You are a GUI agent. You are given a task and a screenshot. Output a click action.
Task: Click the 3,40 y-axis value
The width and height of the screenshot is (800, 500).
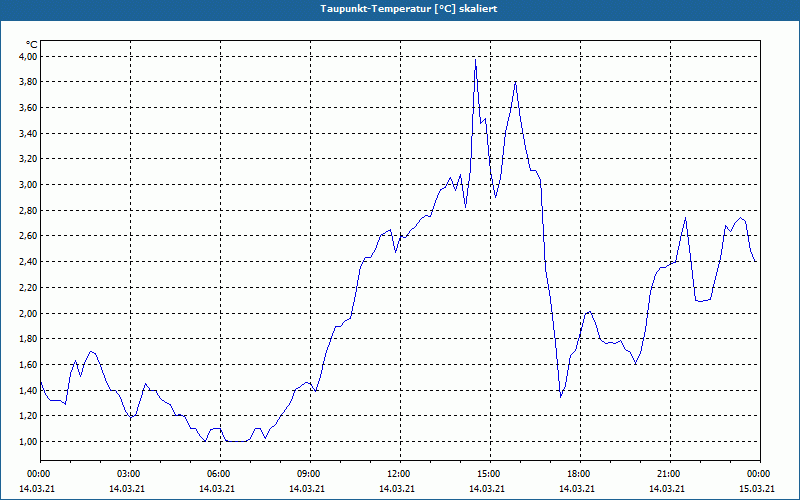coord(28,133)
